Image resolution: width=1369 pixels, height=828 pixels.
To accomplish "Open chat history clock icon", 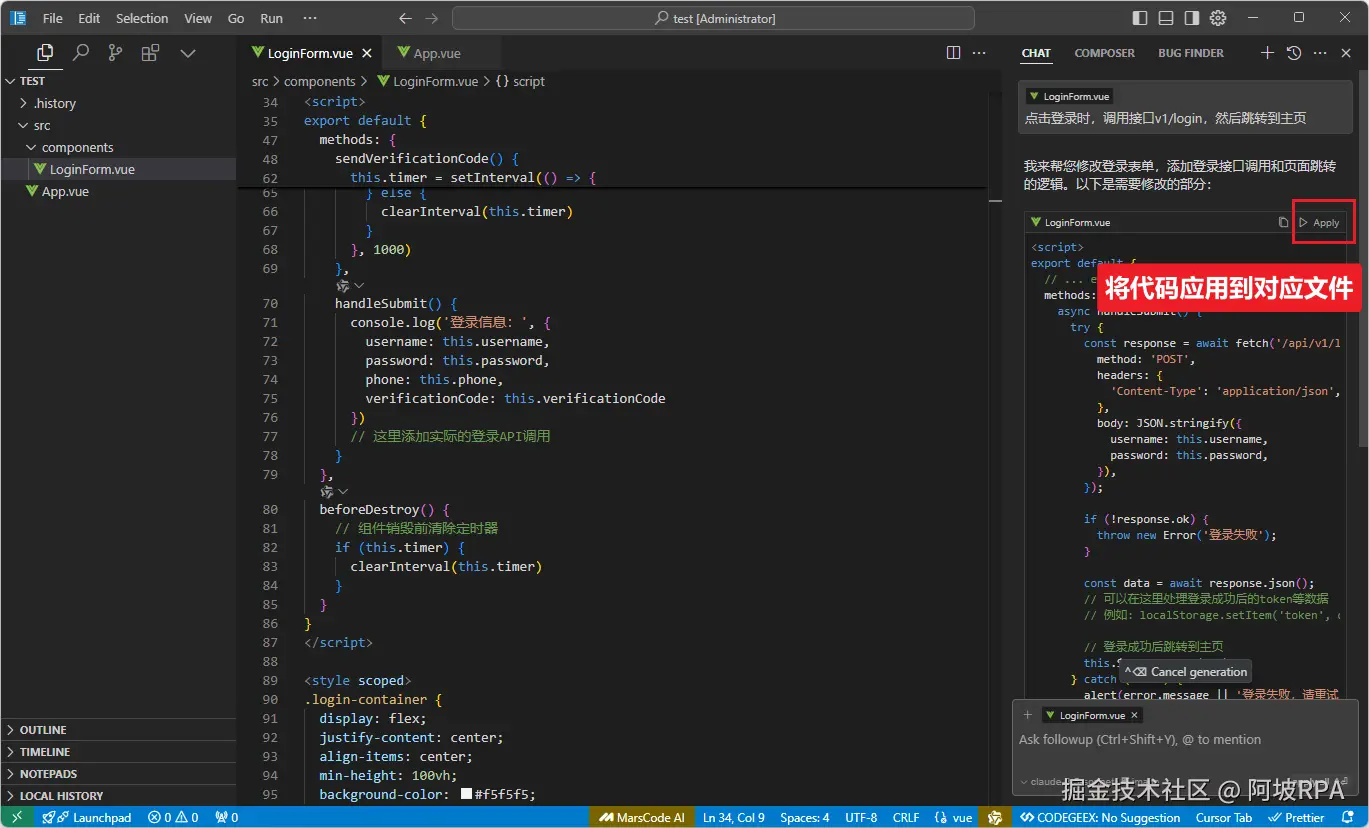I will pos(1294,53).
